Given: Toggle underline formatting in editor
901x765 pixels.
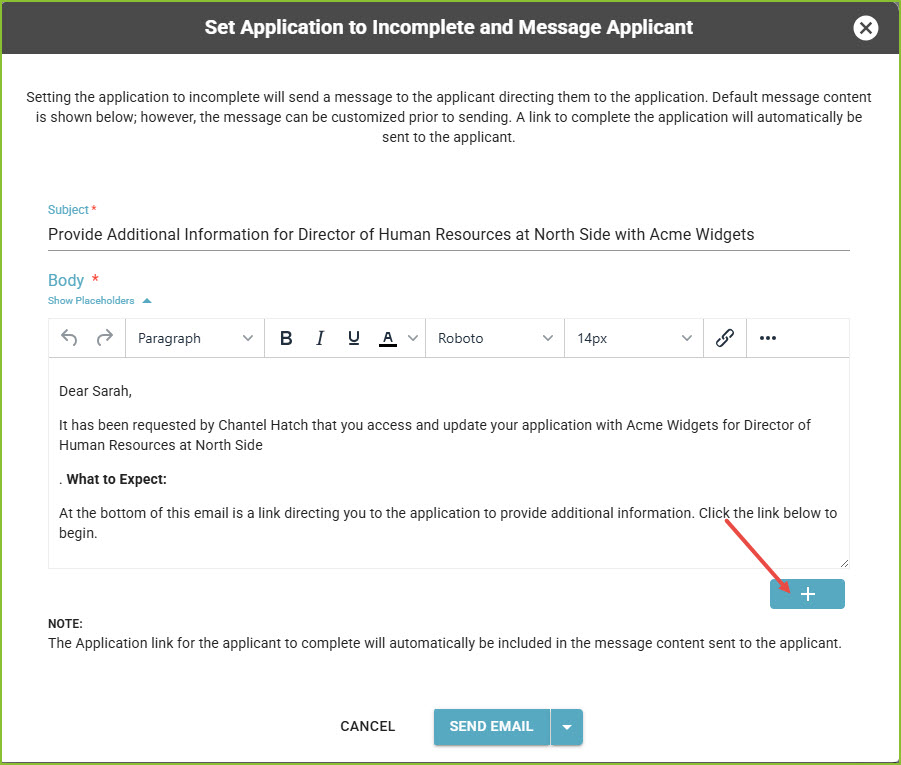Looking at the screenshot, I should tap(354, 338).
